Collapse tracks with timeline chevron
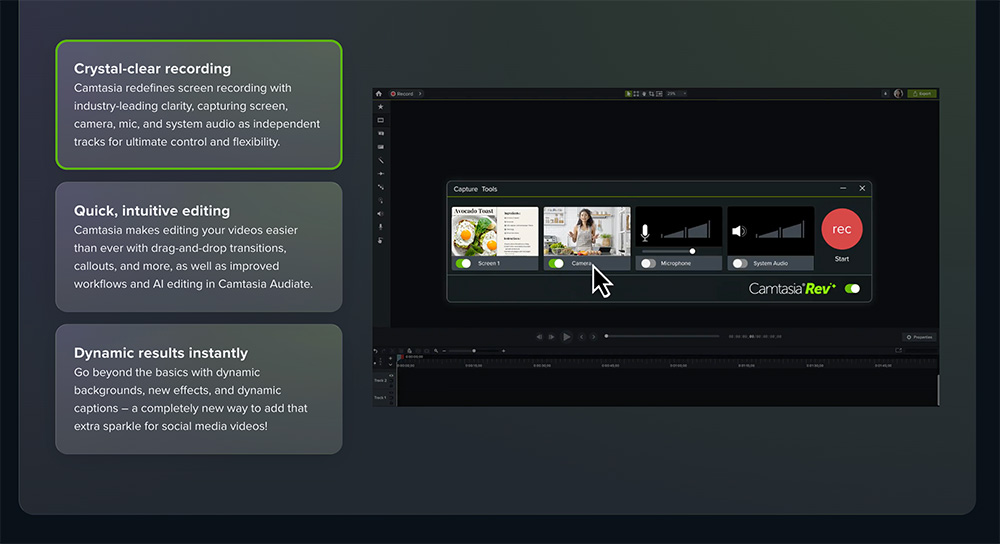1000x544 pixels. 390,364
